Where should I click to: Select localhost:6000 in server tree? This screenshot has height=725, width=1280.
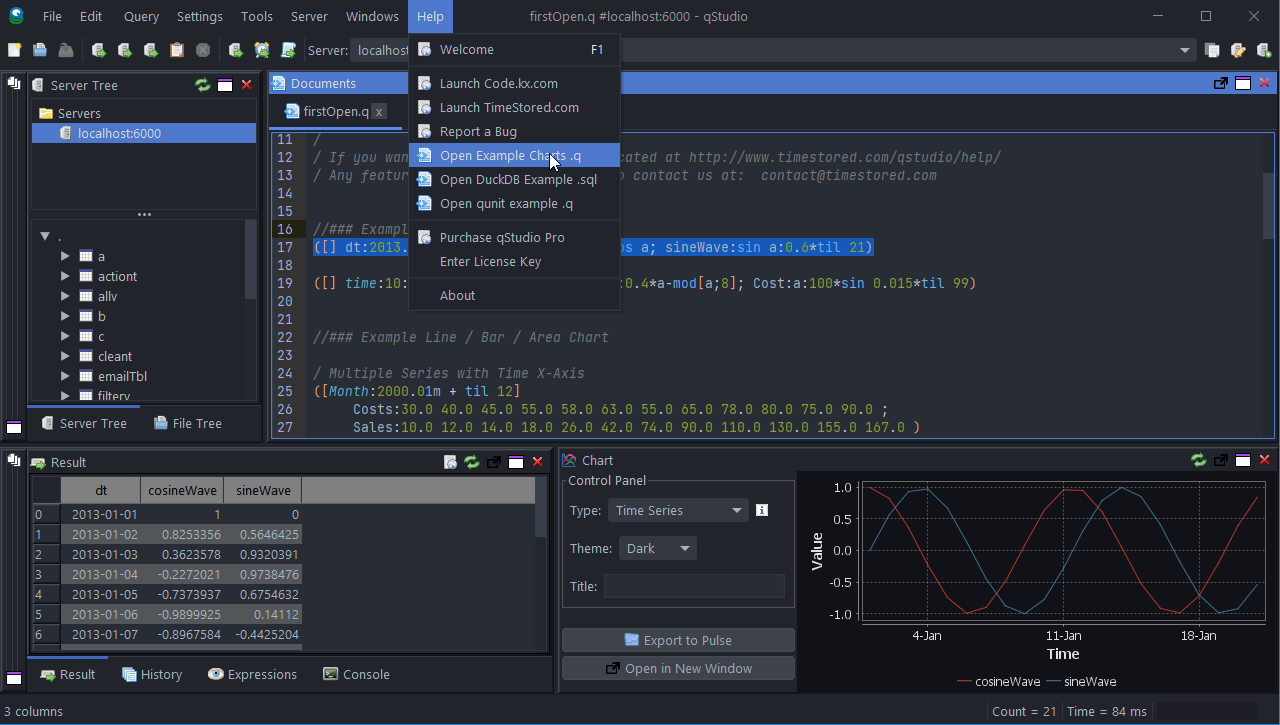pos(144,133)
